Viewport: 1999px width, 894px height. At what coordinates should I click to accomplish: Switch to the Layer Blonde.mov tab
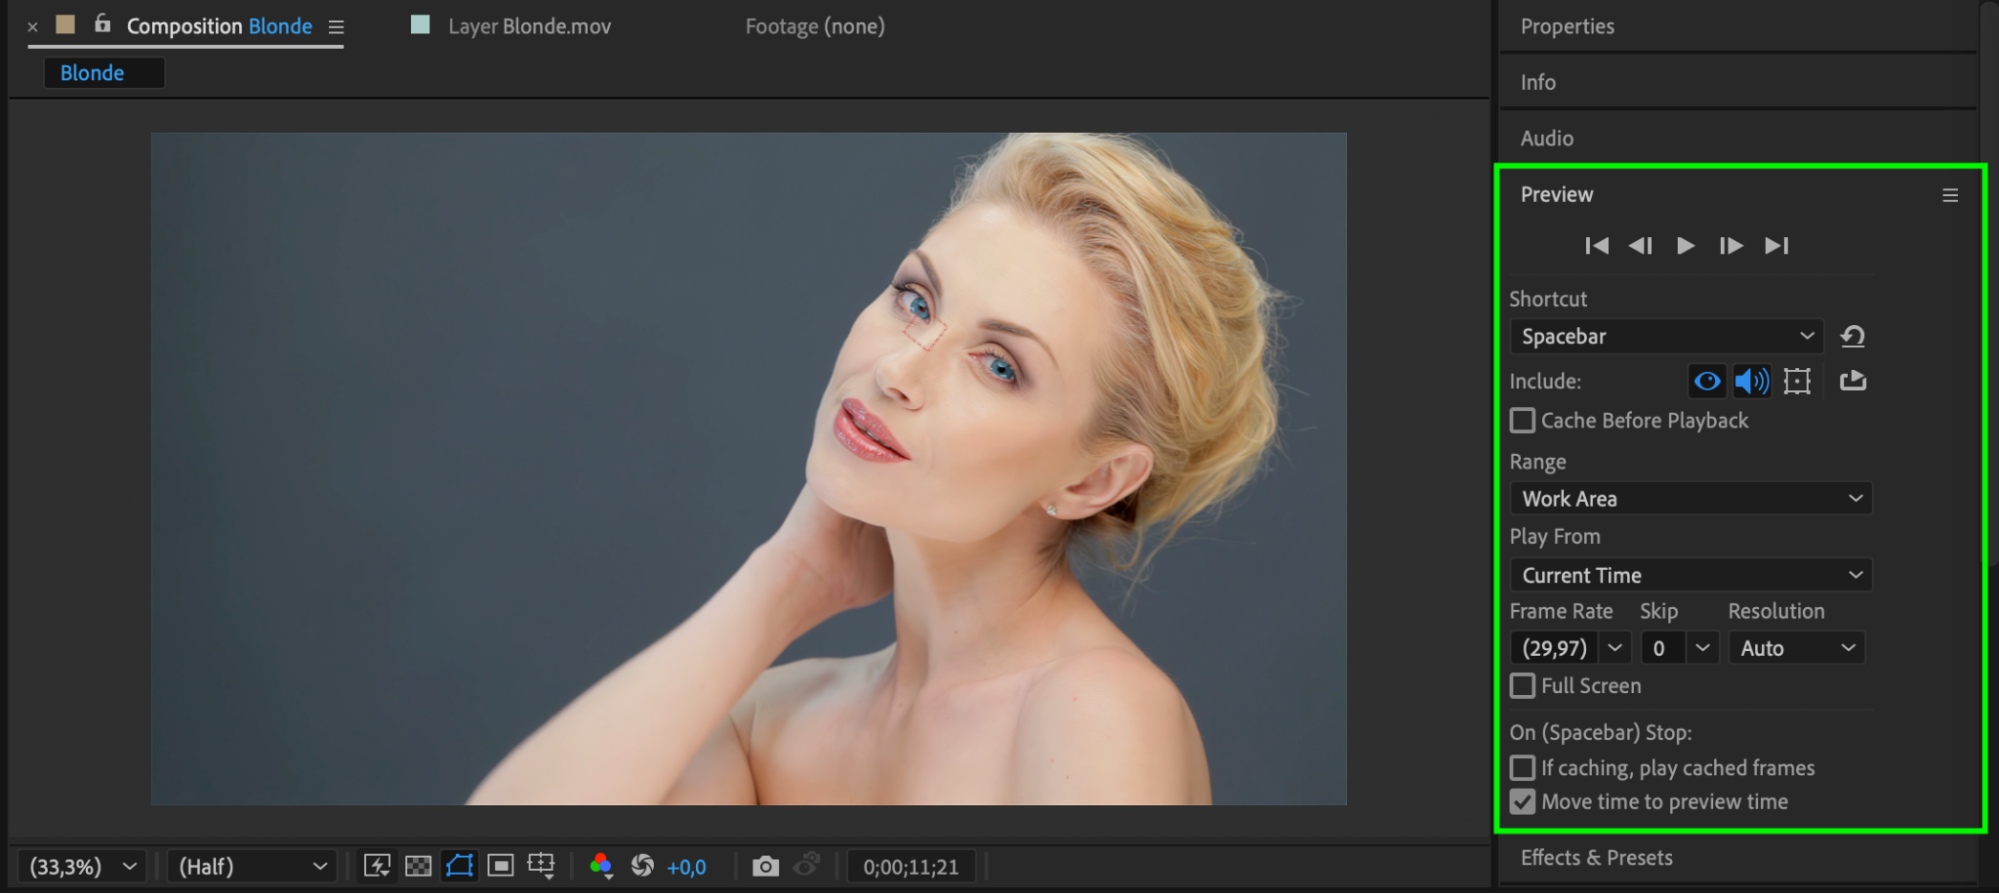[x=528, y=27]
